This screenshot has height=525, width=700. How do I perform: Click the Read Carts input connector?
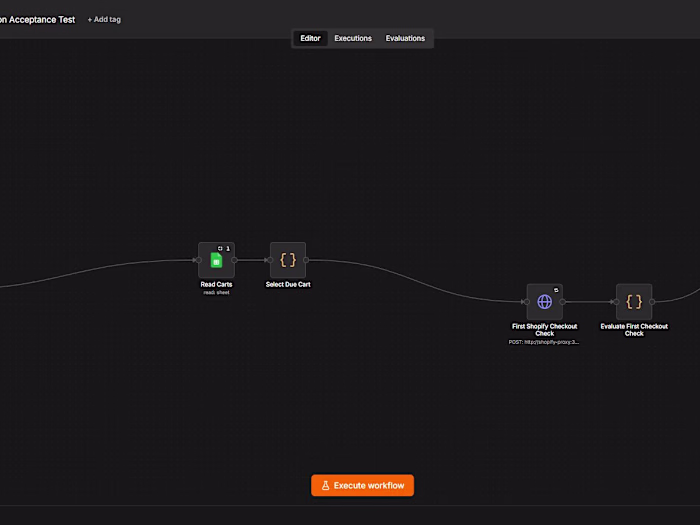tap(199, 260)
